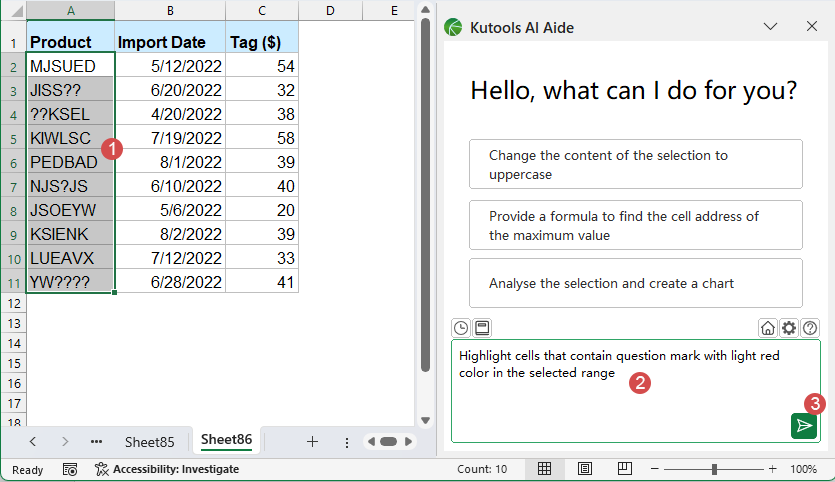Switch to Page Layout view
The height and width of the screenshot is (482, 835).
pos(585,469)
